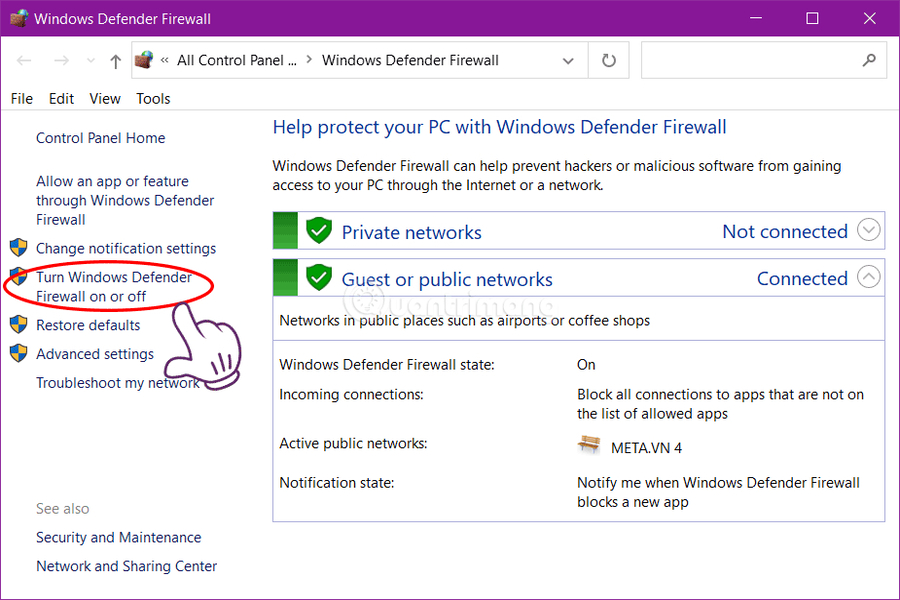Click the search magnifier icon

(869, 60)
